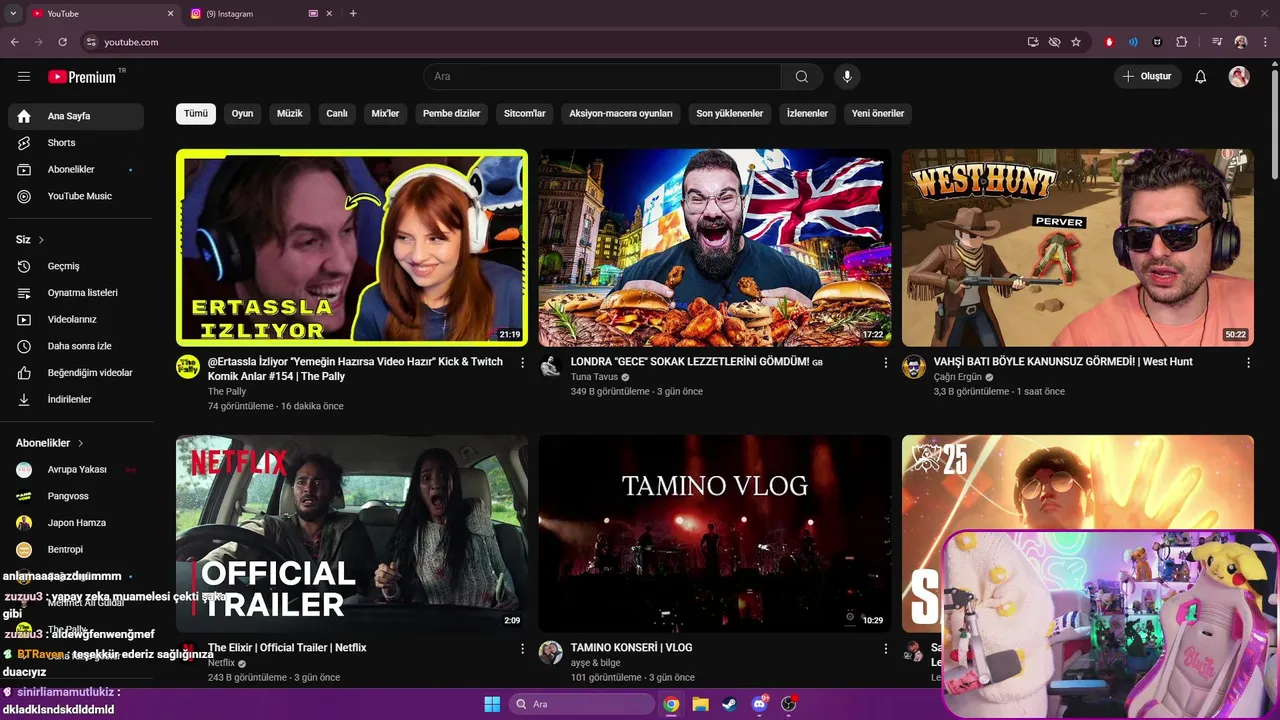Open more options for Londra video
The height and width of the screenshot is (720, 1280).
coord(885,363)
